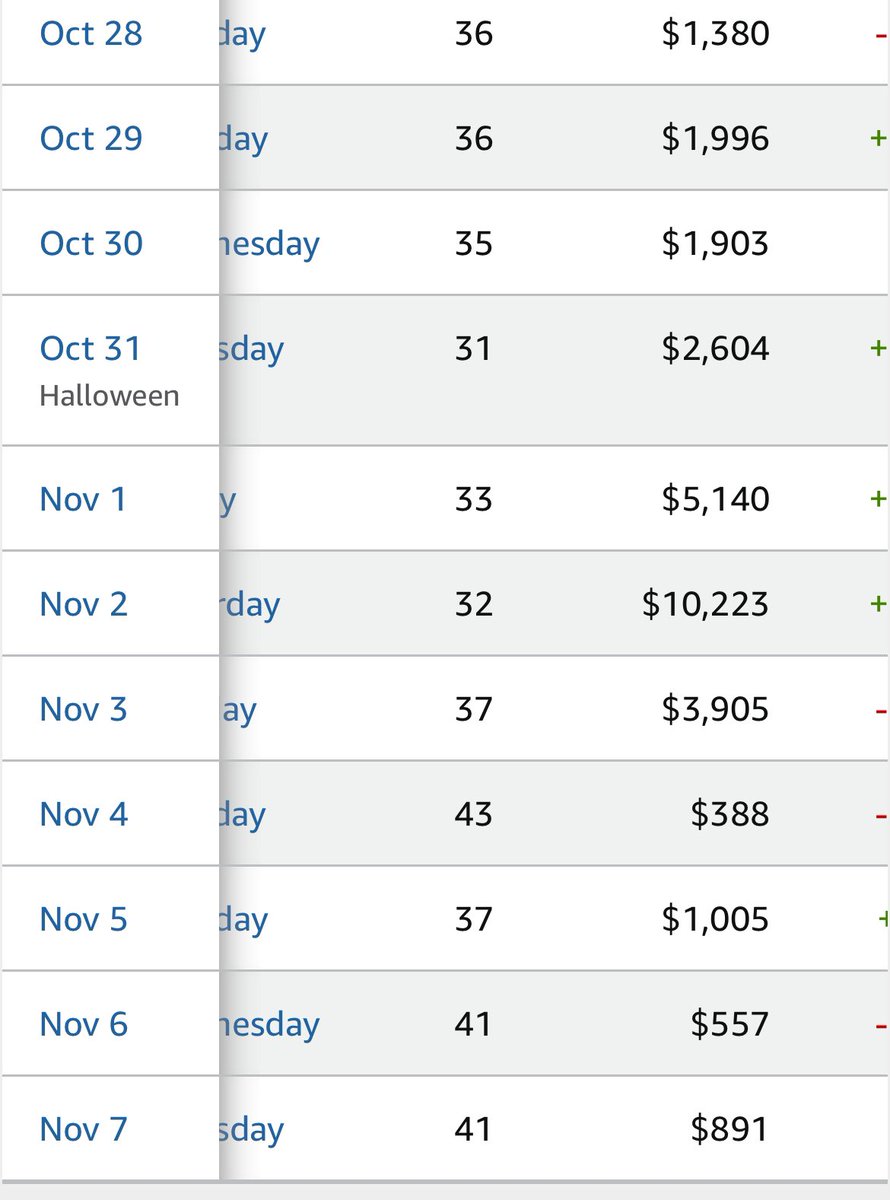Select the Oct 30 date link
Viewport: 890px width, 1200px height.
pos(91,243)
